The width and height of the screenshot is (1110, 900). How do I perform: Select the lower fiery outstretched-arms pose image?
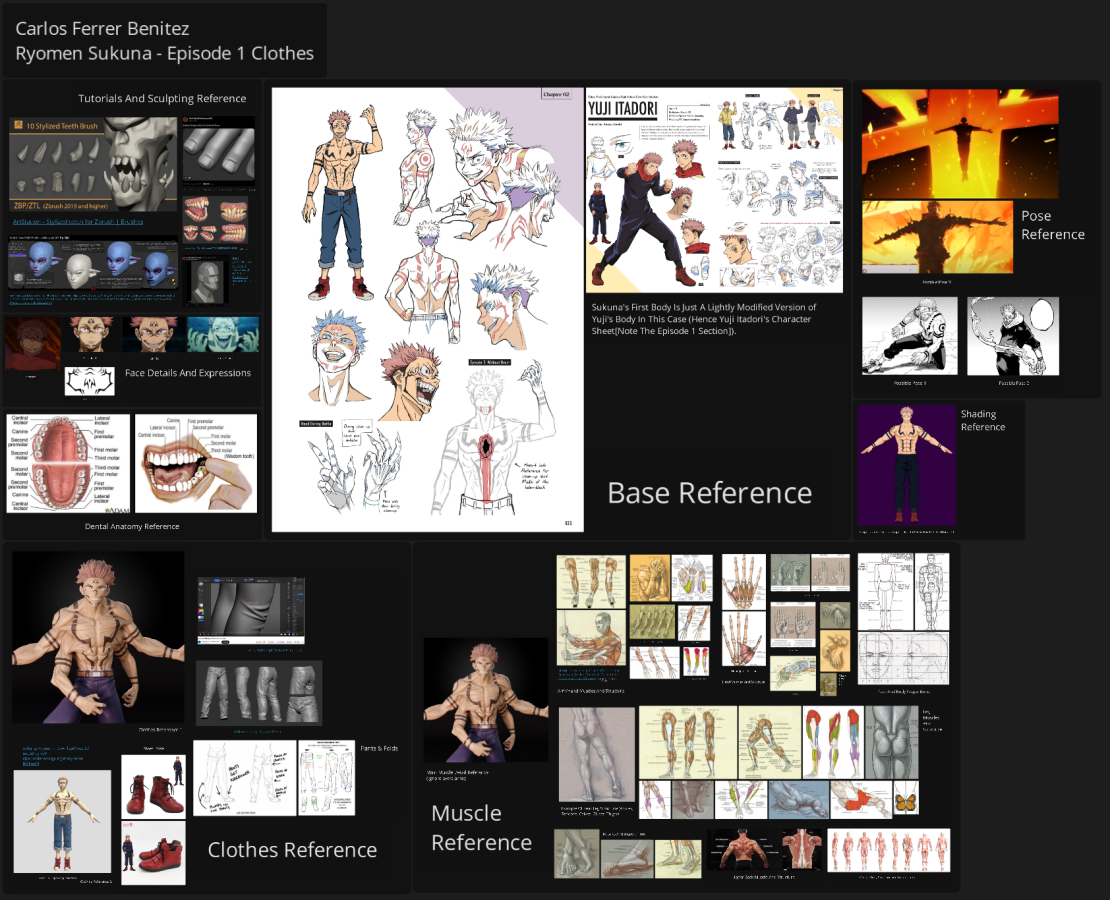[x=937, y=237]
